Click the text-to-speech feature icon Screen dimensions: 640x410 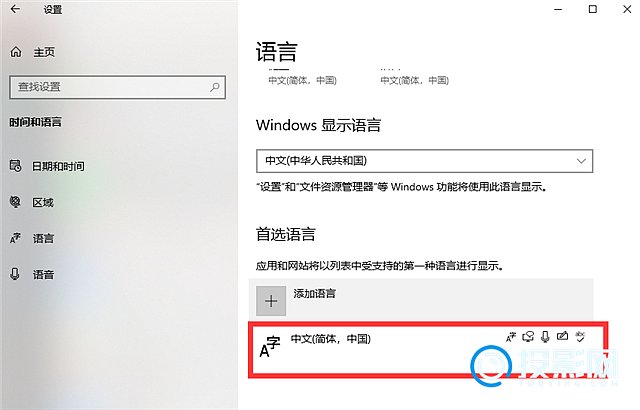coord(528,337)
